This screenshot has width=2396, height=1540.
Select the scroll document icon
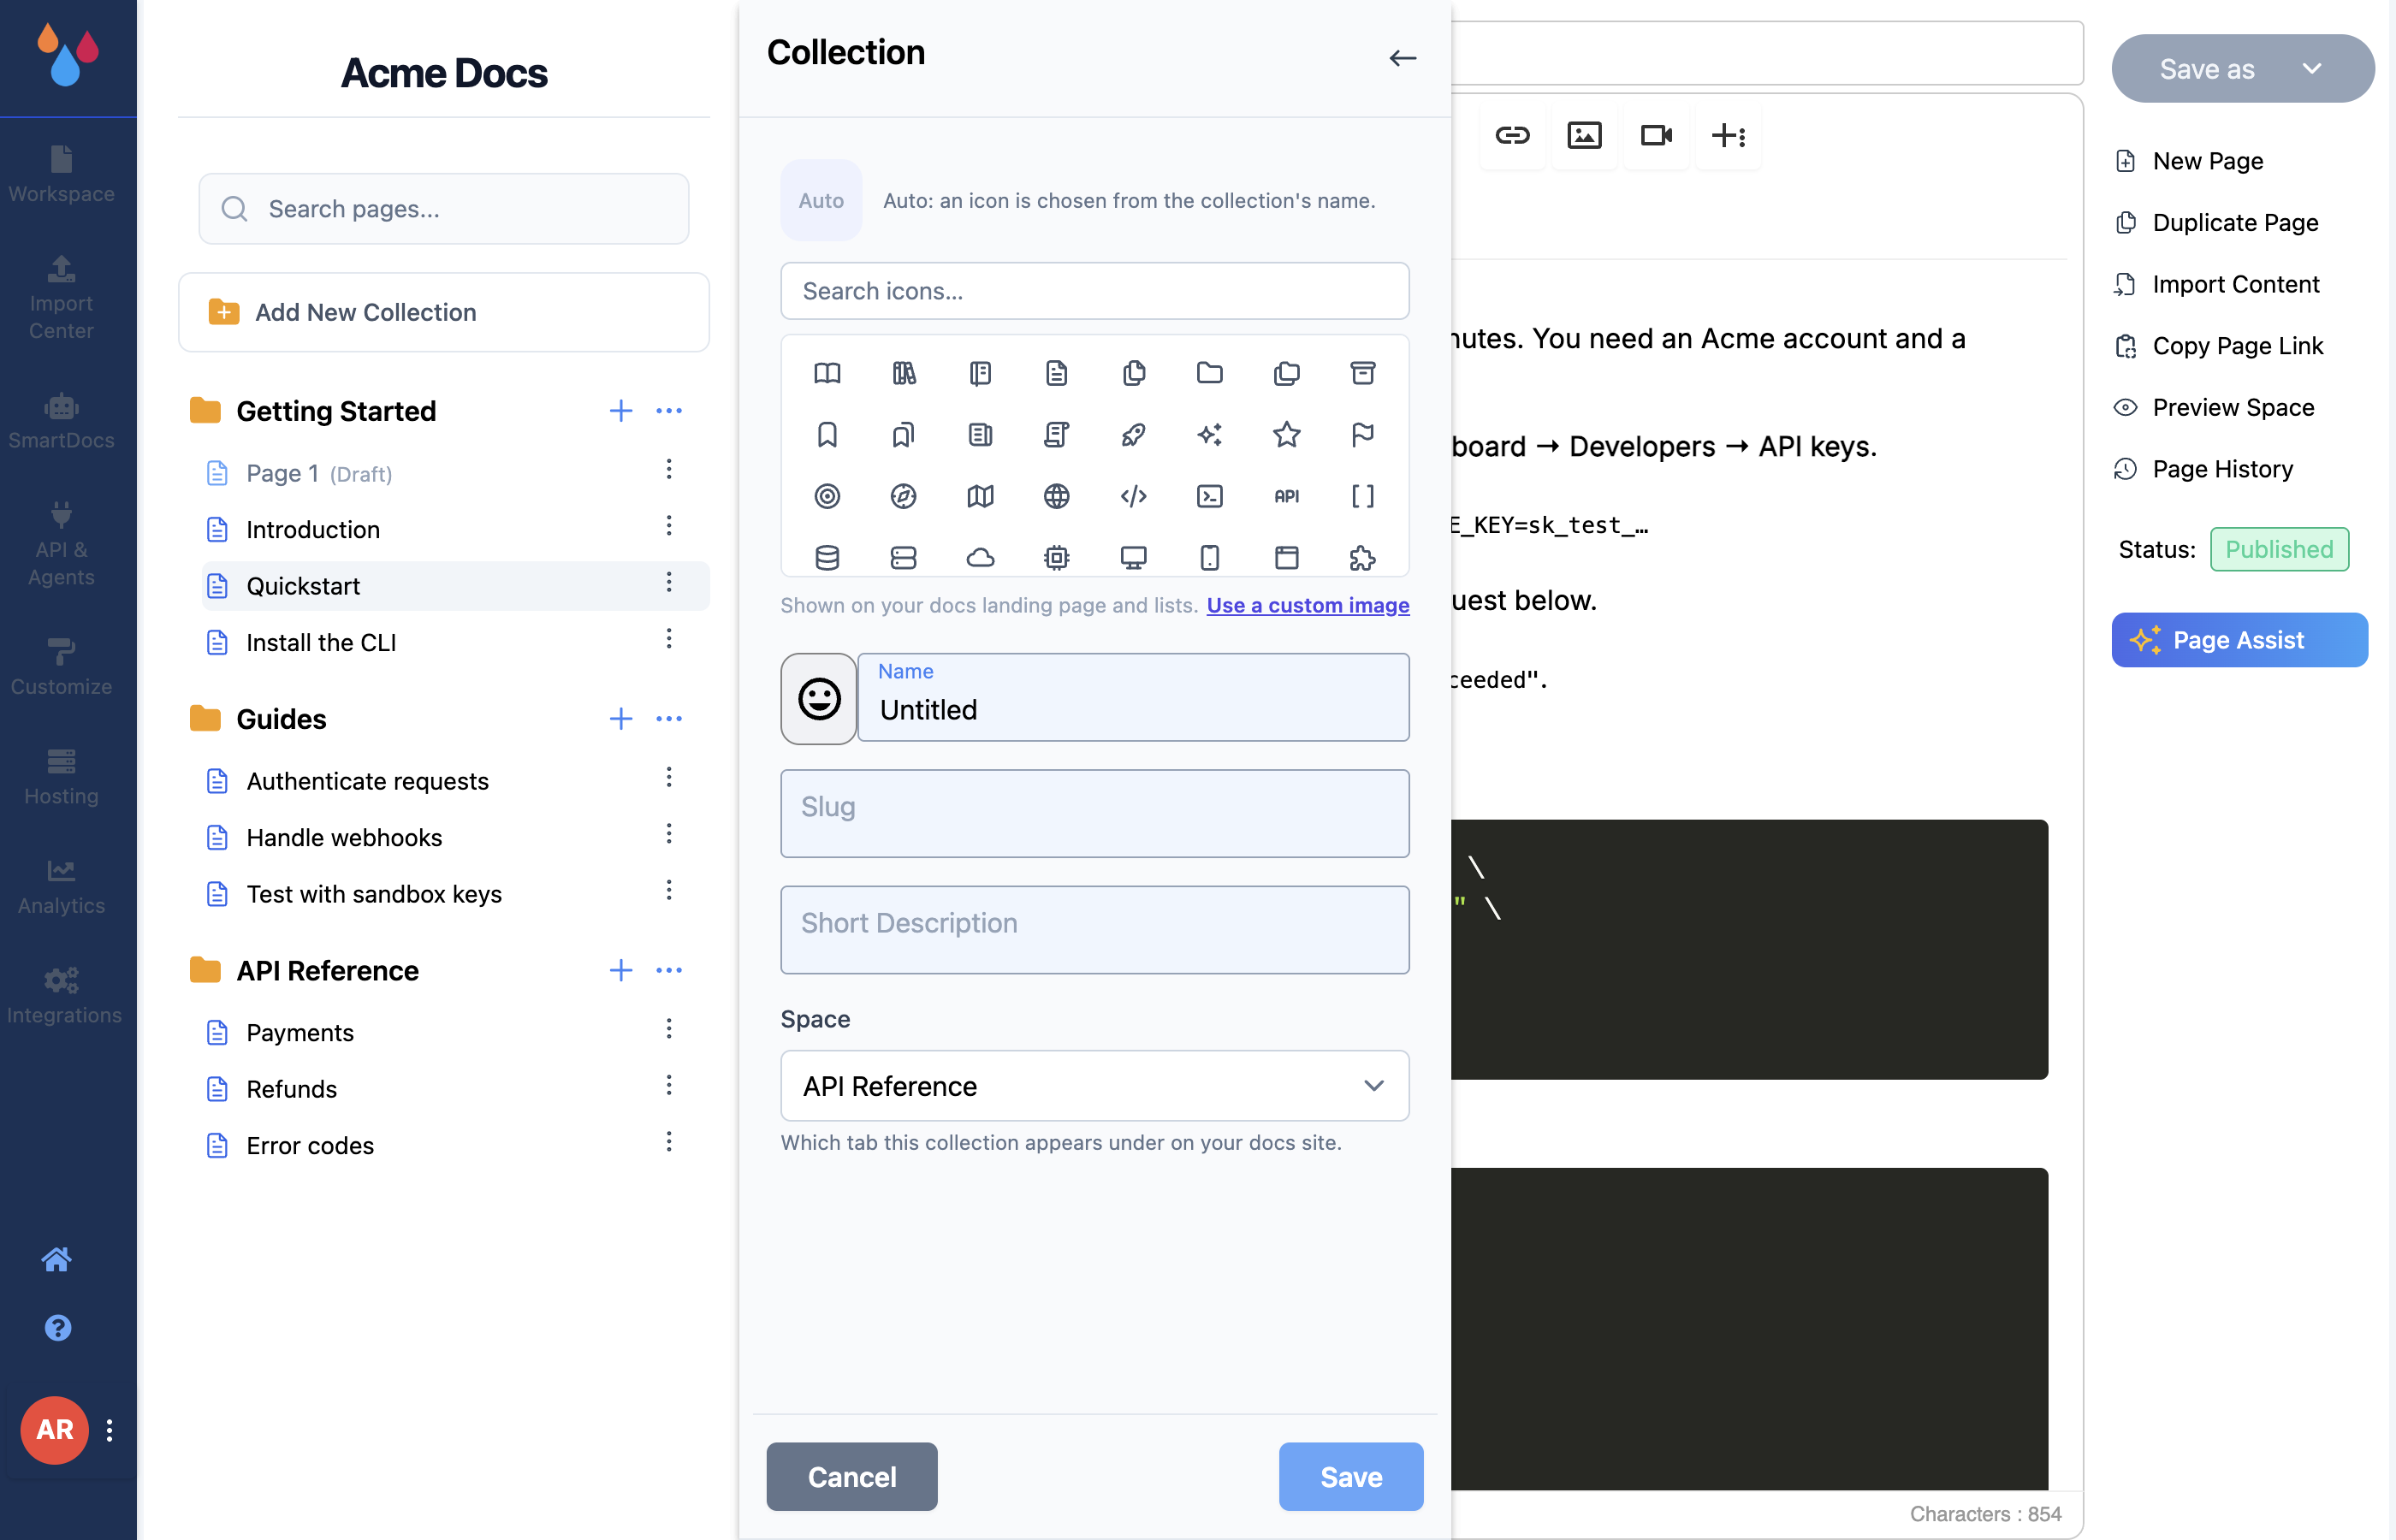pos(1057,434)
